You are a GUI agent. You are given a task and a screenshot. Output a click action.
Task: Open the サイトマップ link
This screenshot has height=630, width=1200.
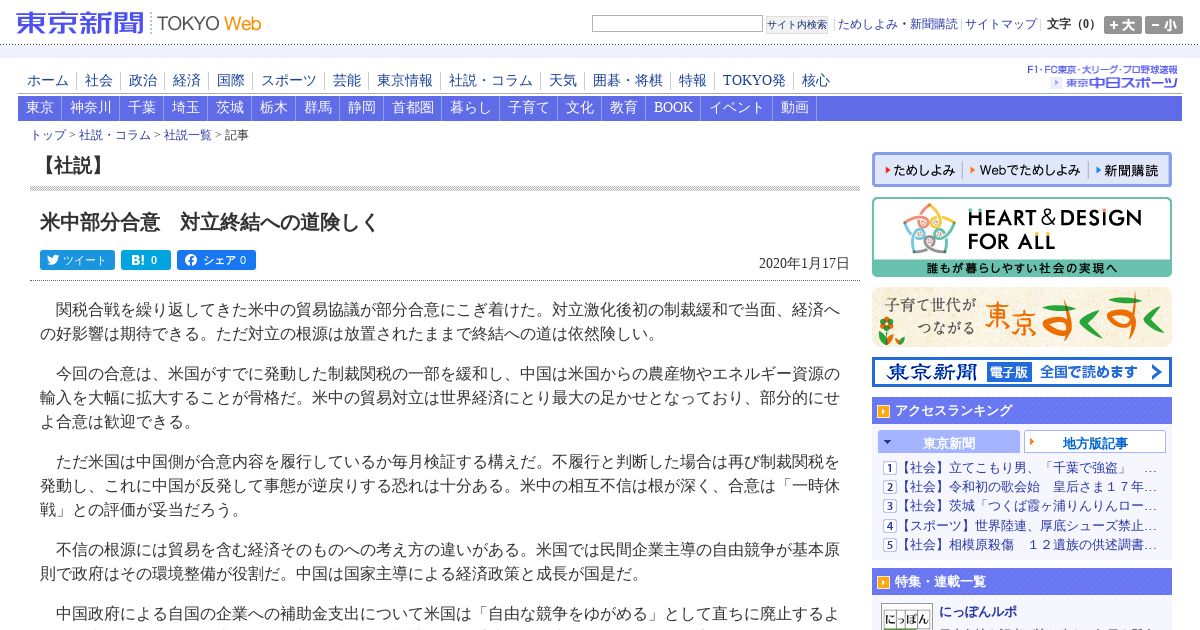point(1001,24)
